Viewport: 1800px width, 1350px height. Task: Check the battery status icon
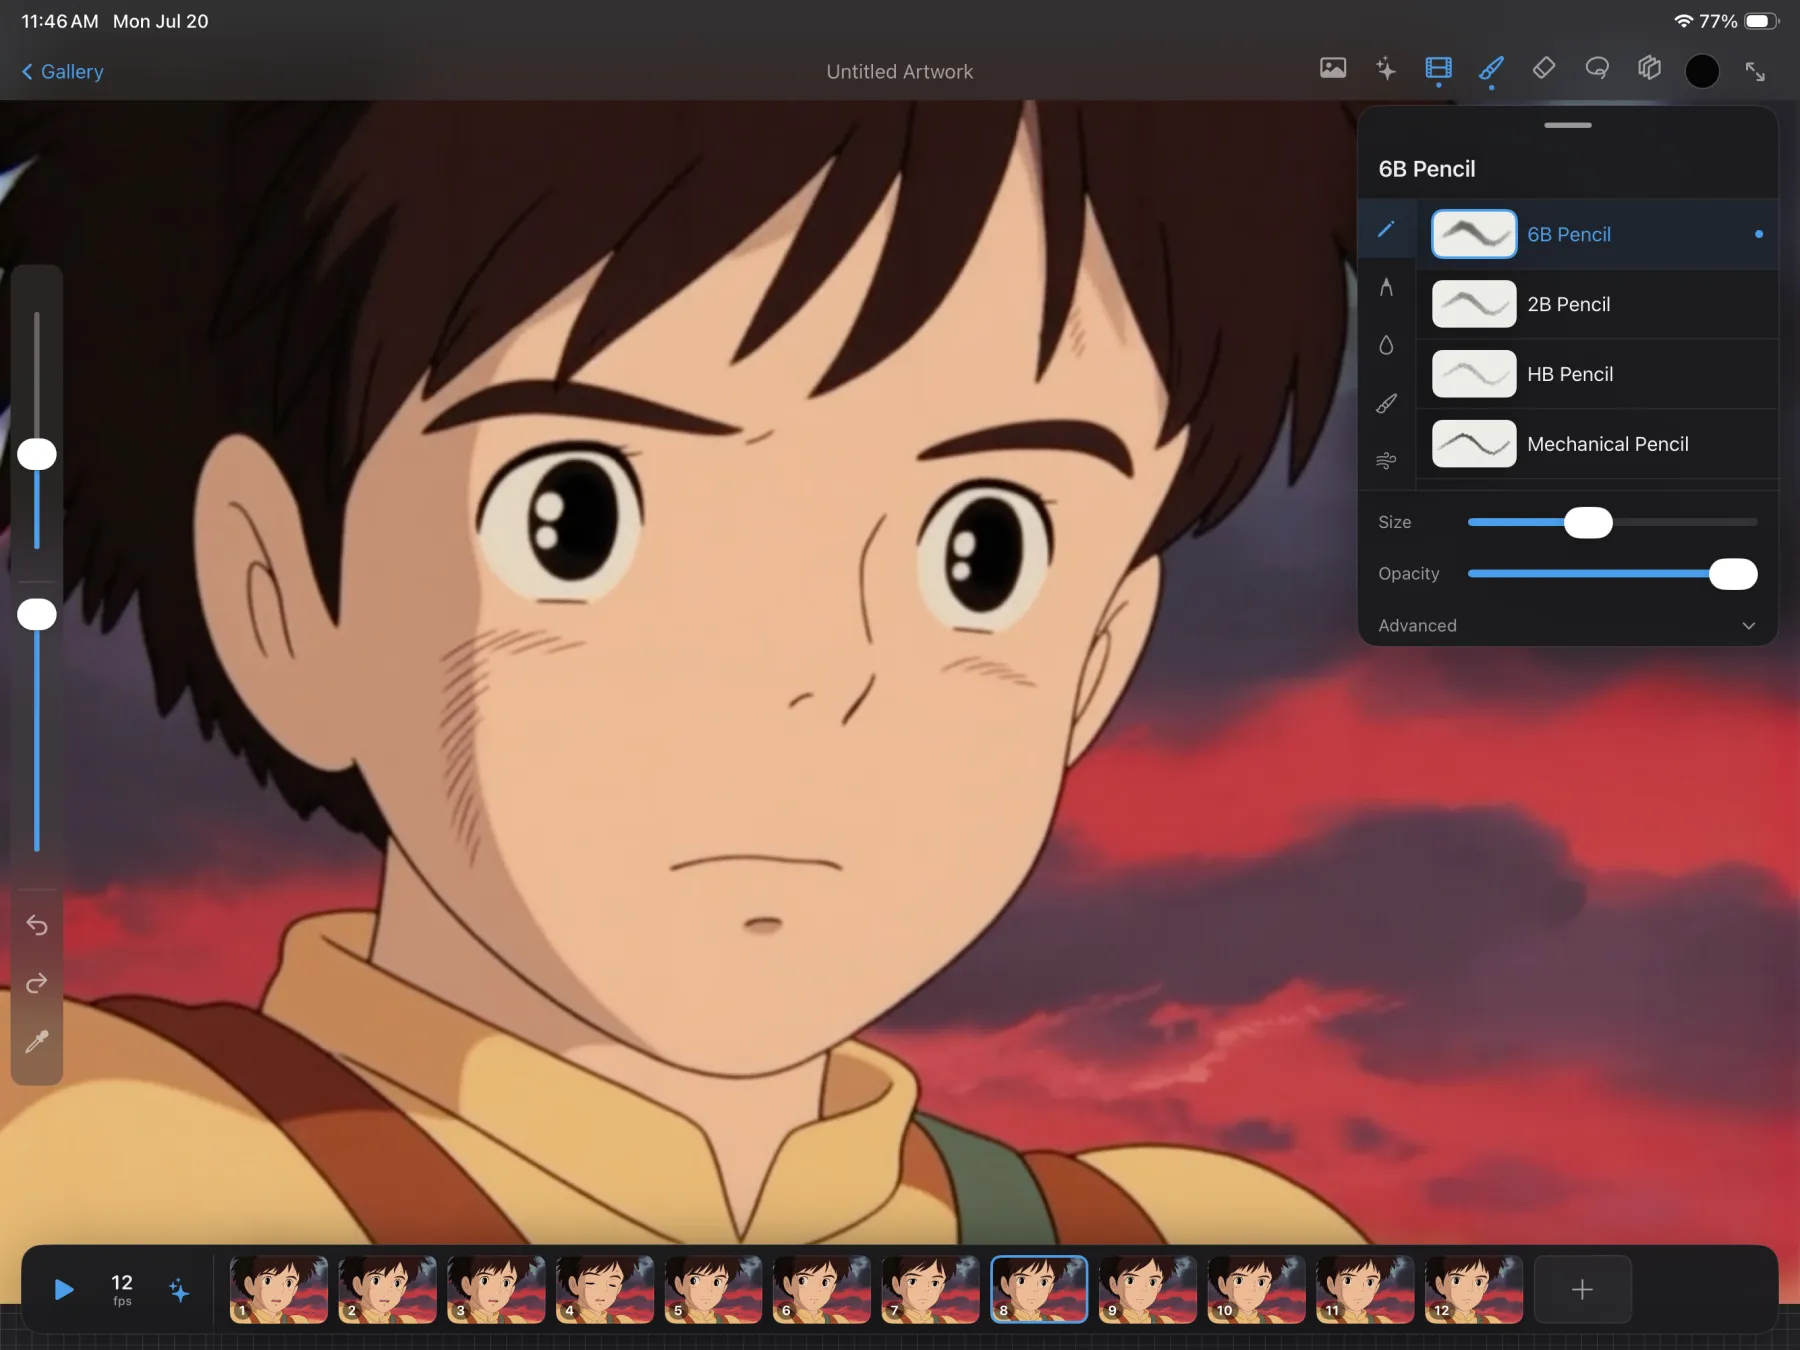[1761, 21]
